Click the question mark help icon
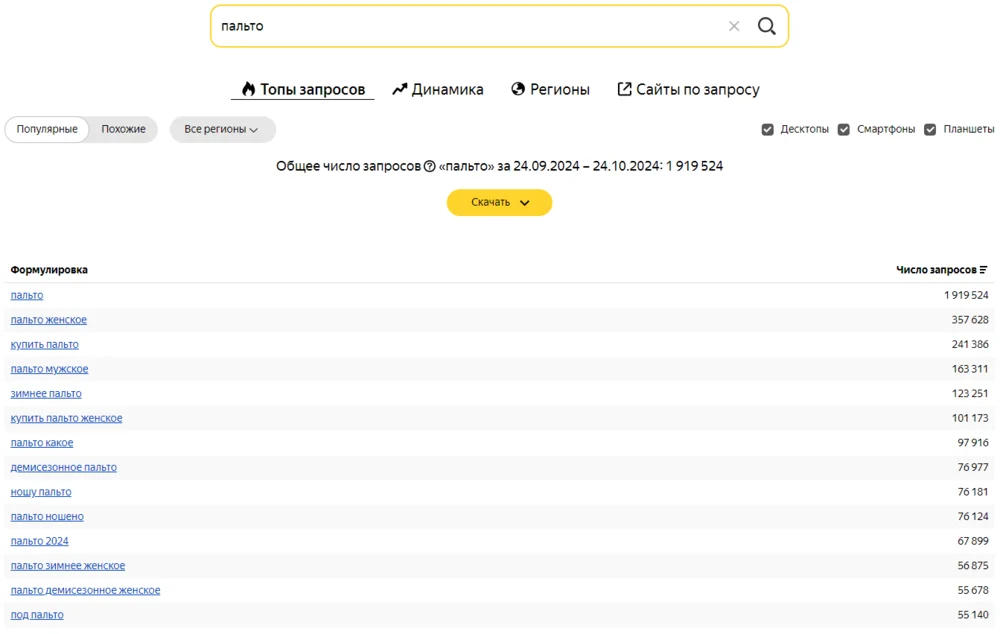 click(430, 167)
